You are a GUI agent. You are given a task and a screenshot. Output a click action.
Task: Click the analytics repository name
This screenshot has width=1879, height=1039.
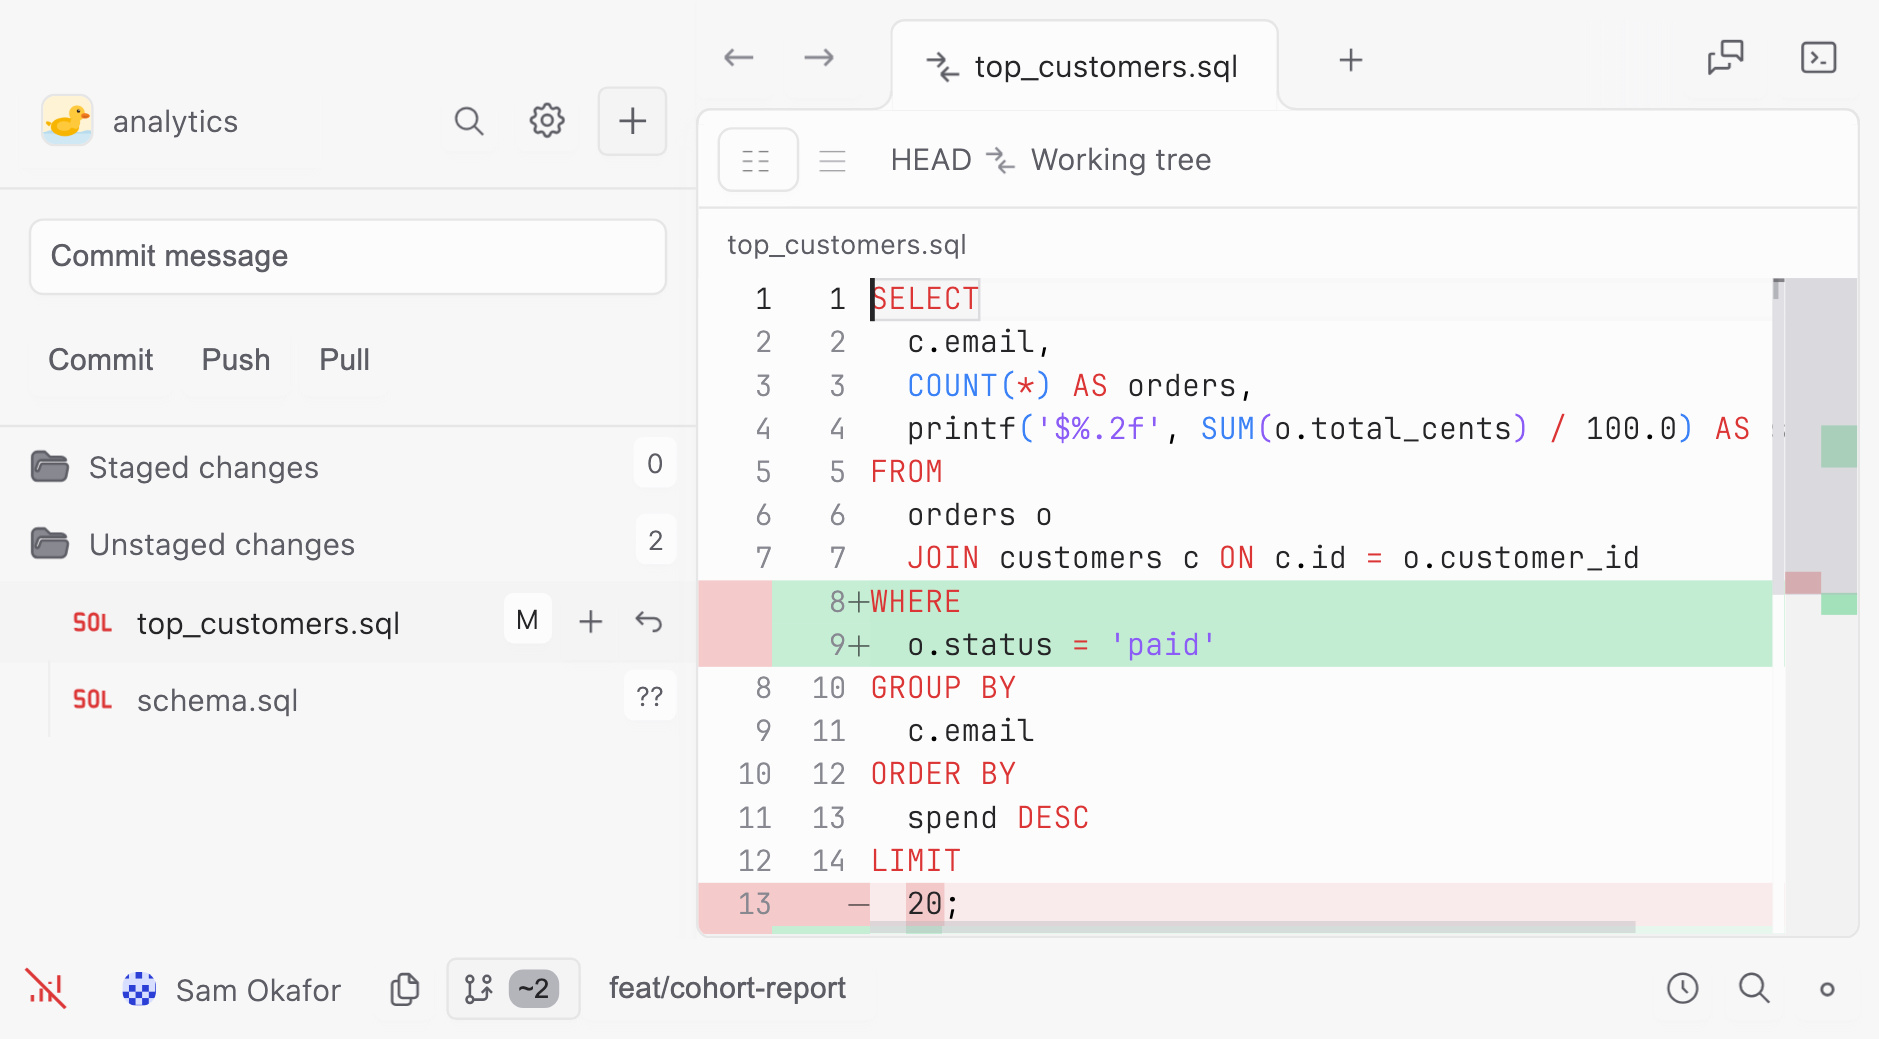click(175, 122)
